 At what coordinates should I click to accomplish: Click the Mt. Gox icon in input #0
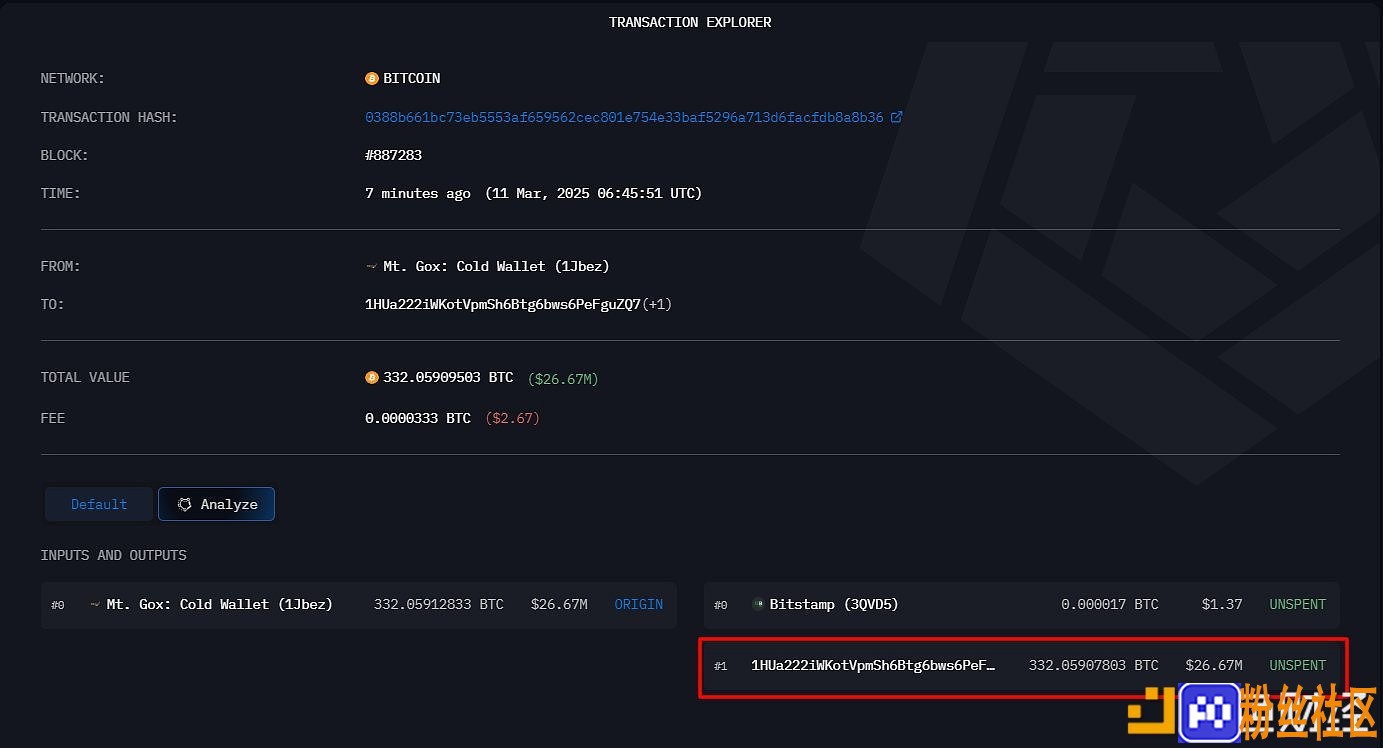pos(96,604)
